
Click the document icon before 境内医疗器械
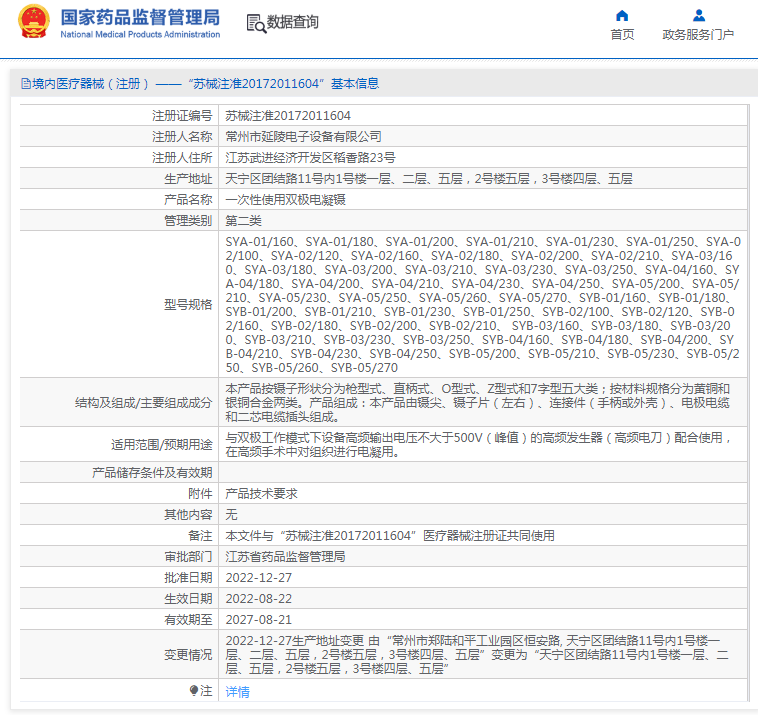coord(26,84)
